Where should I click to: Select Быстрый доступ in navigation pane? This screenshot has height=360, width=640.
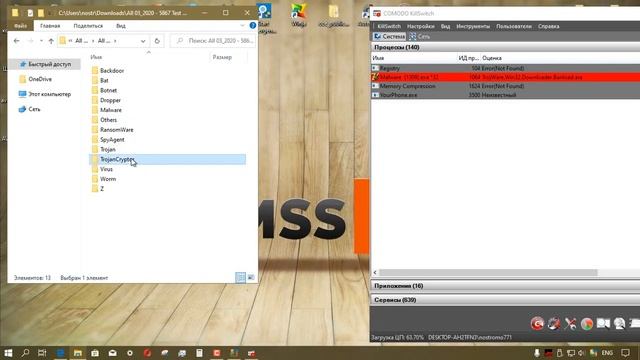[x=45, y=64]
